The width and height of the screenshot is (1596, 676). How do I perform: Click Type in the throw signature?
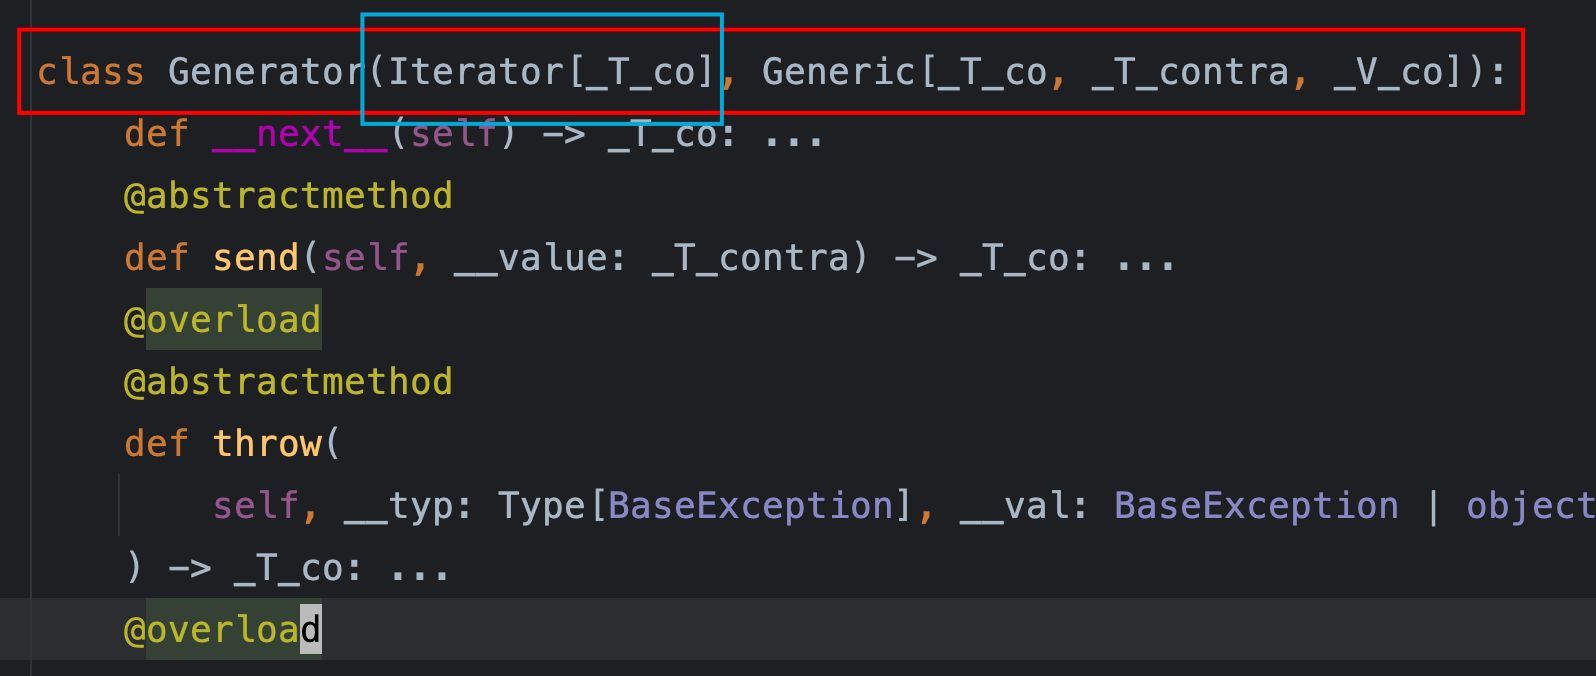click(x=541, y=506)
